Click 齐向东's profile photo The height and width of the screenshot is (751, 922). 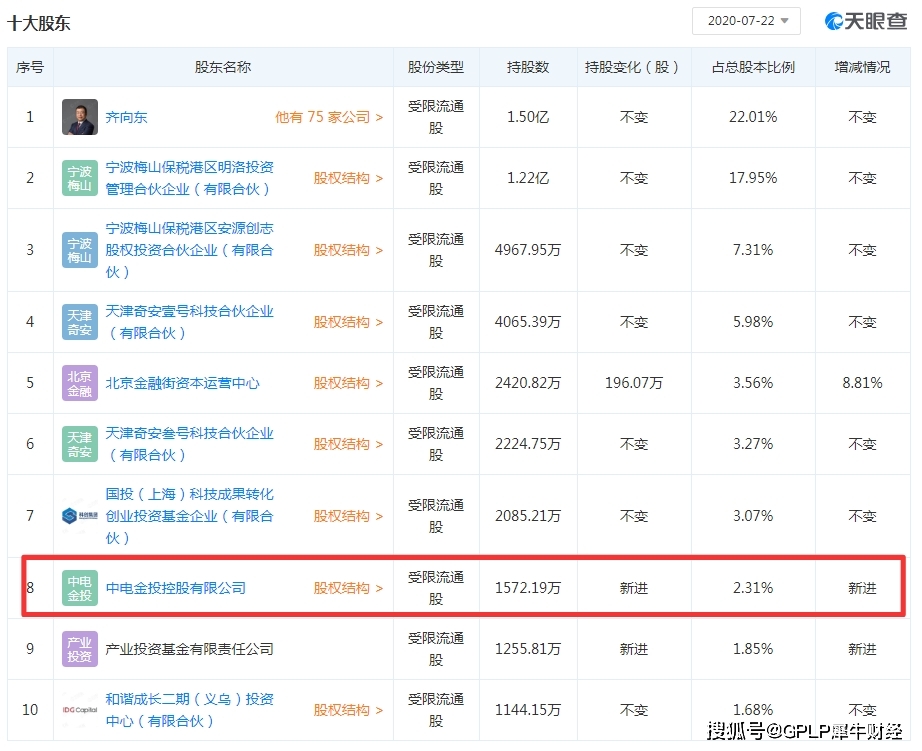[x=78, y=116]
